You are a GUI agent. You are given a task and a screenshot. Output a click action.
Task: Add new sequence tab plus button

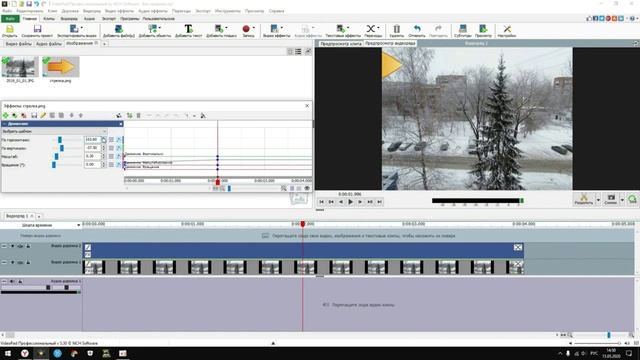[x=39, y=216]
